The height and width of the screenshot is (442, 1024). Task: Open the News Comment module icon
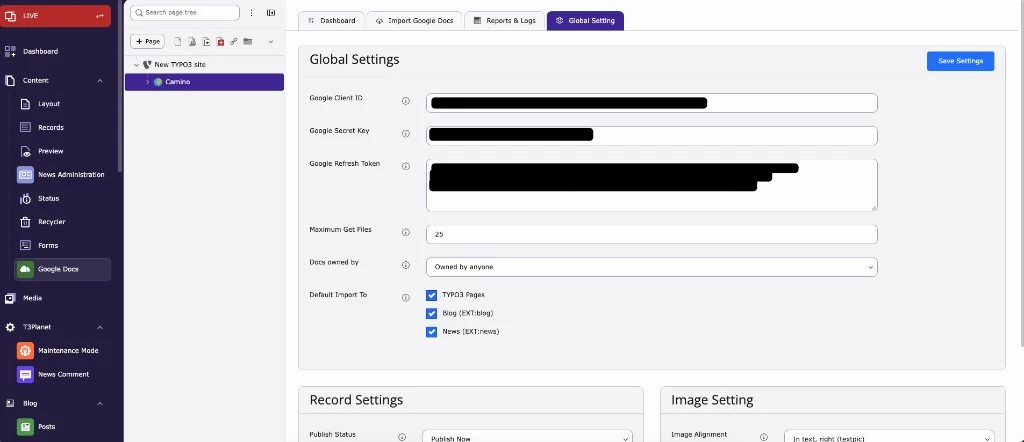click(25, 375)
